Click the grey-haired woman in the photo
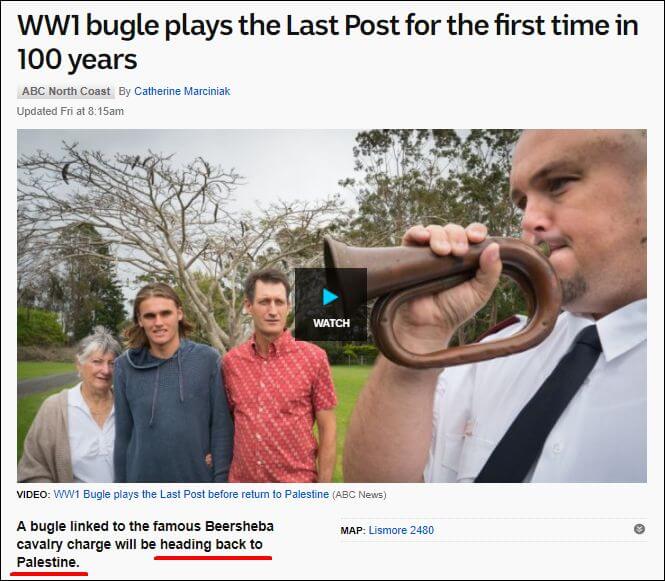This screenshot has width=665, height=581. click(x=72, y=407)
